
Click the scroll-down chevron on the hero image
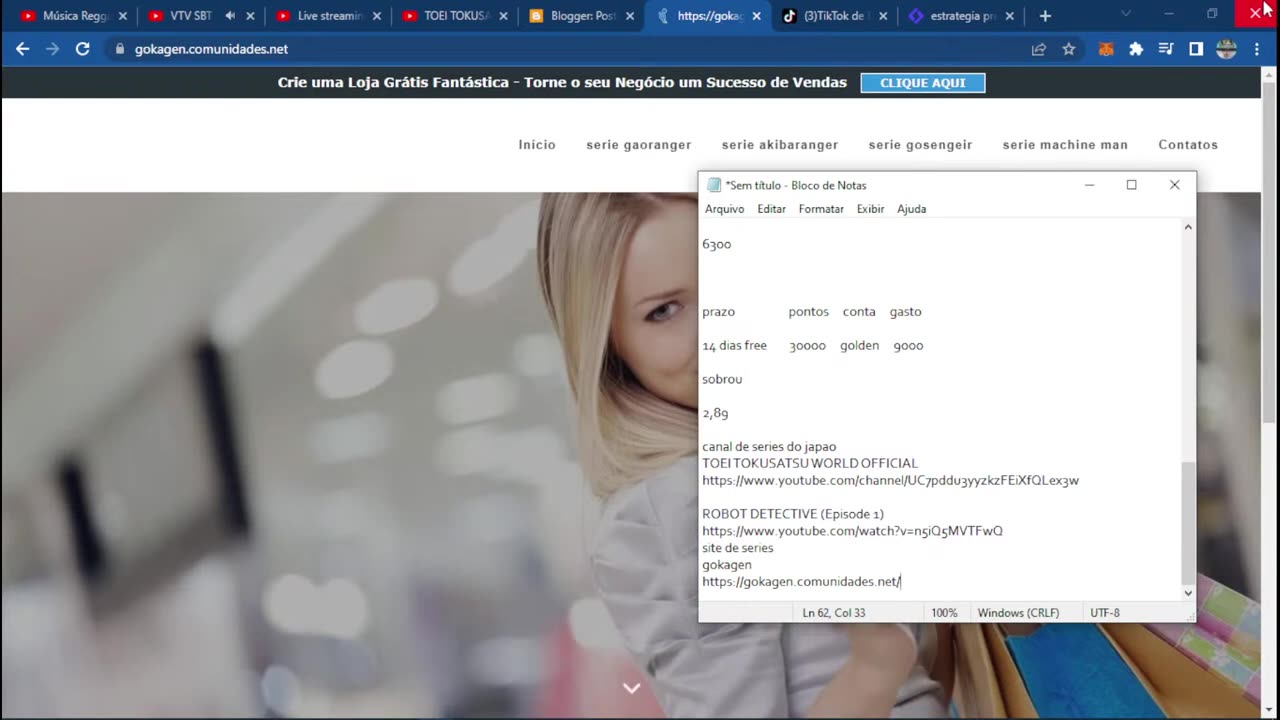point(631,688)
